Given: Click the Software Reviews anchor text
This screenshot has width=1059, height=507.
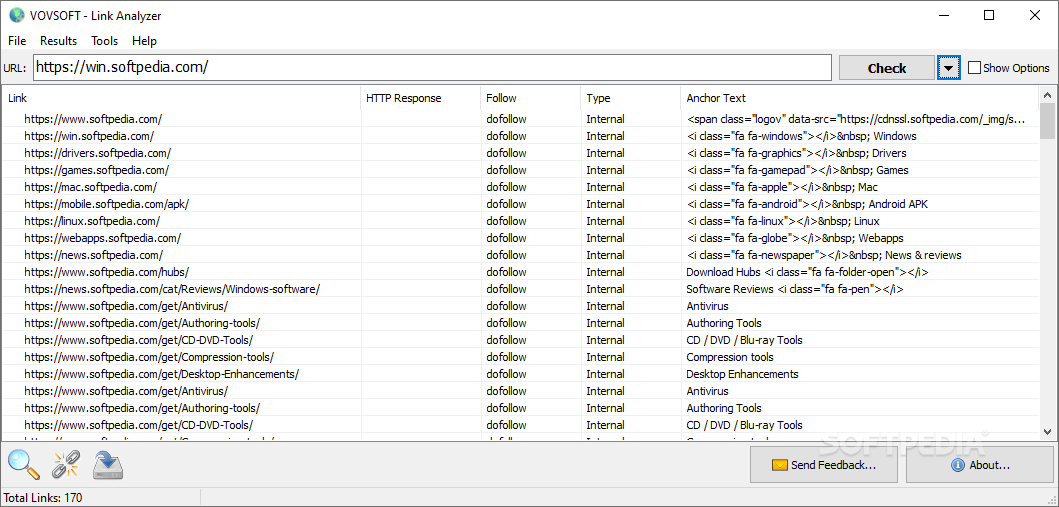Looking at the screenshot, I should click(795, 289).
